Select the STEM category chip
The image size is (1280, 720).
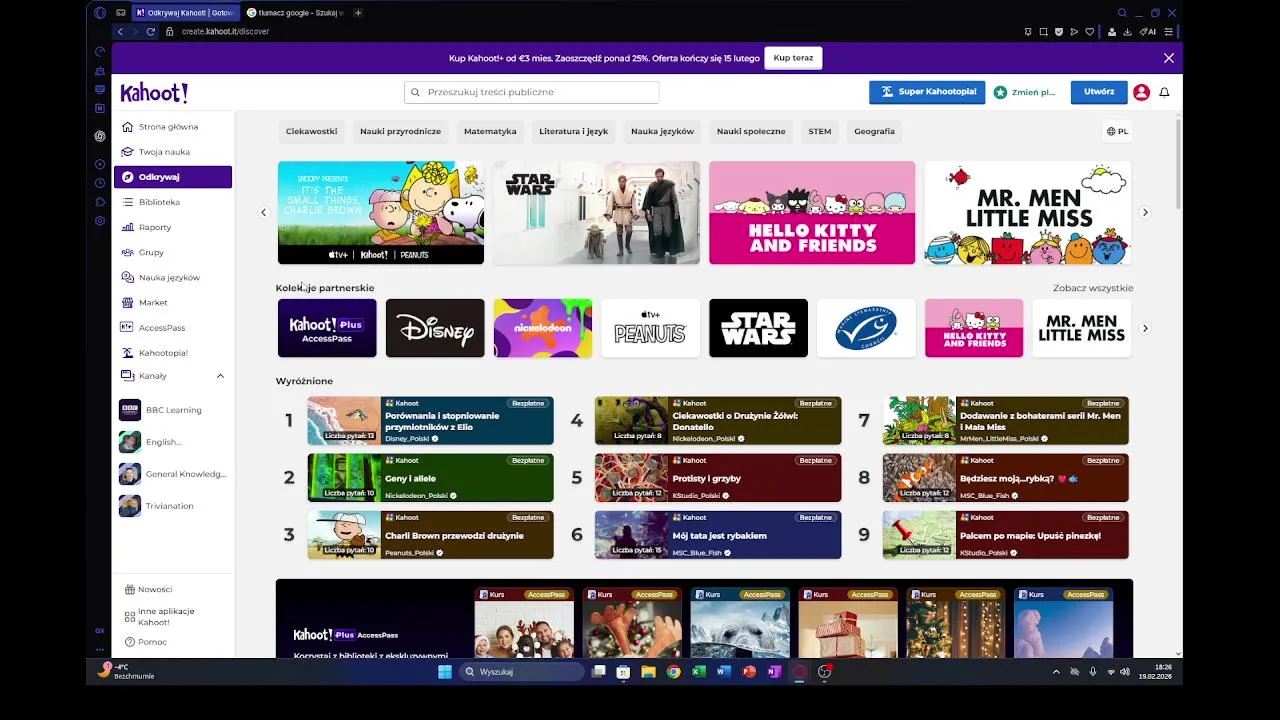click(820, 131)
